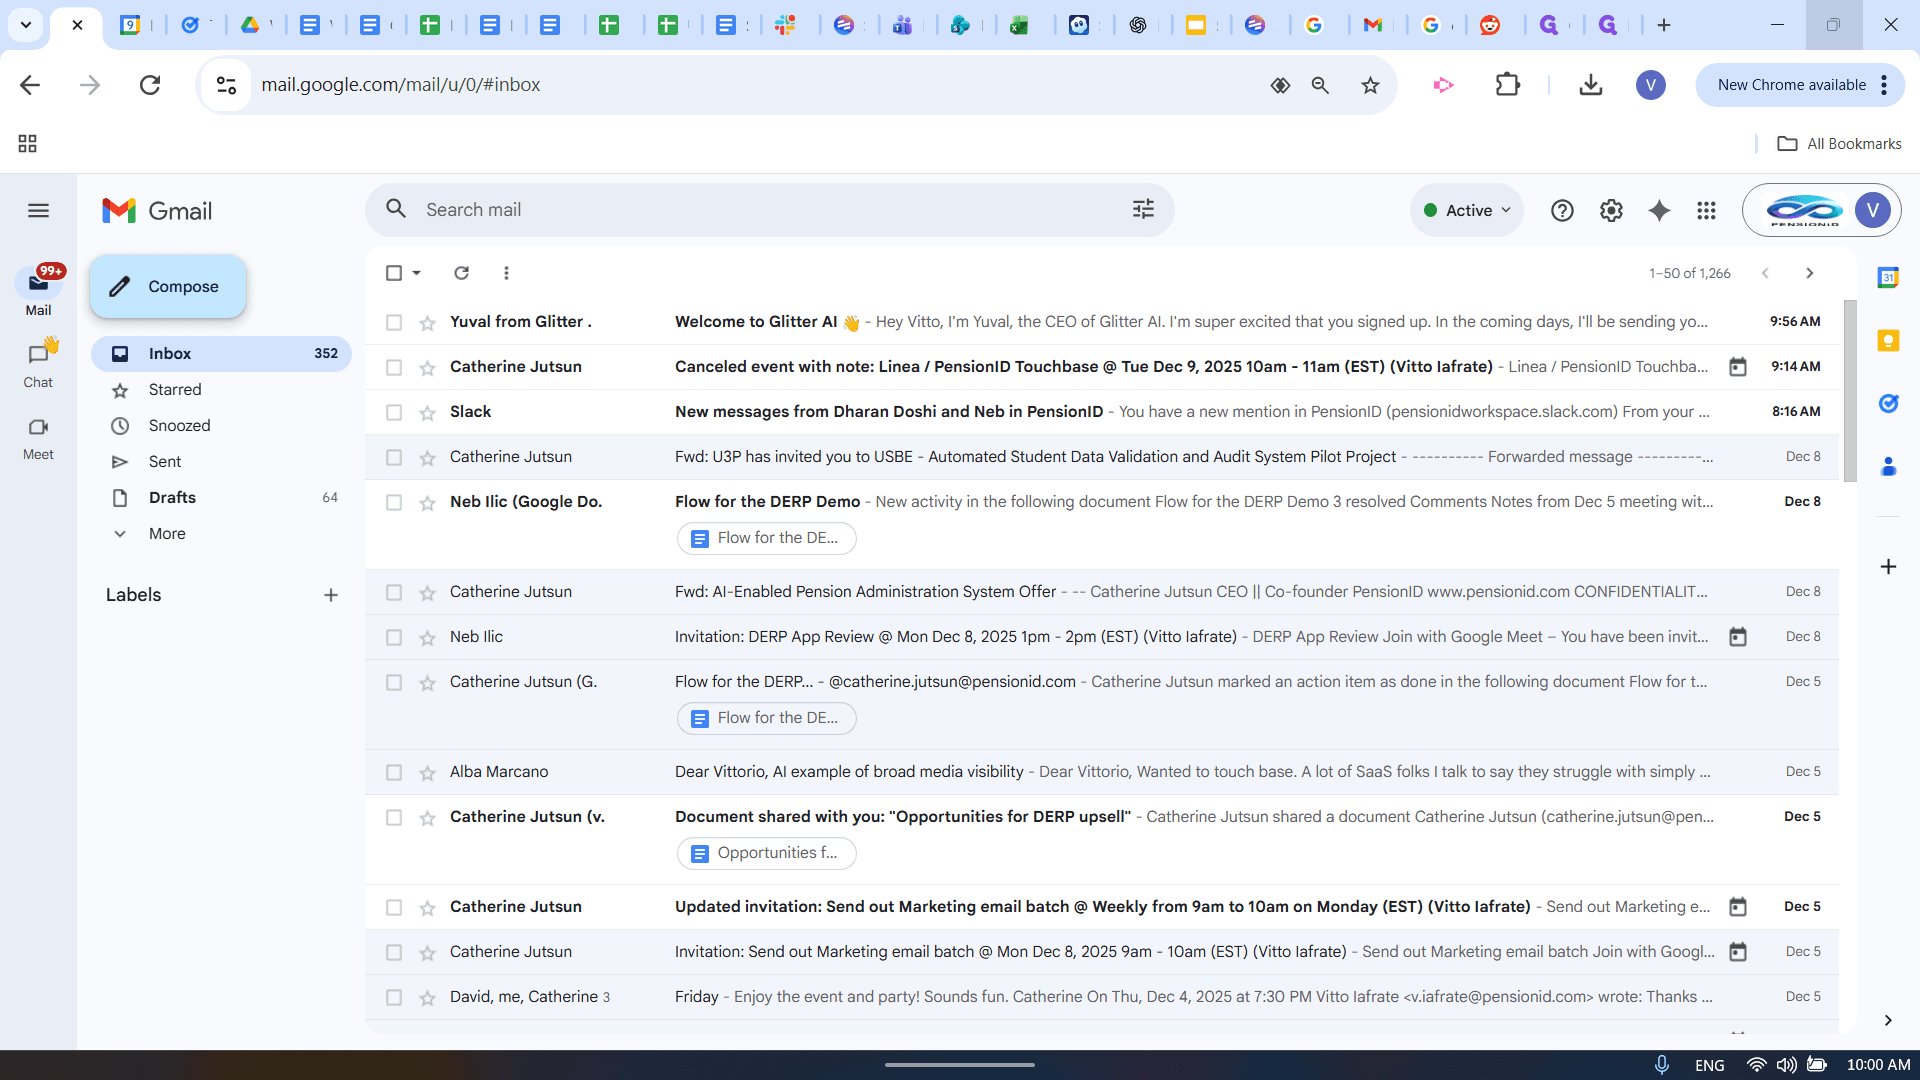
Task: Click Chrome address bar URL
Action: [400, 85]
